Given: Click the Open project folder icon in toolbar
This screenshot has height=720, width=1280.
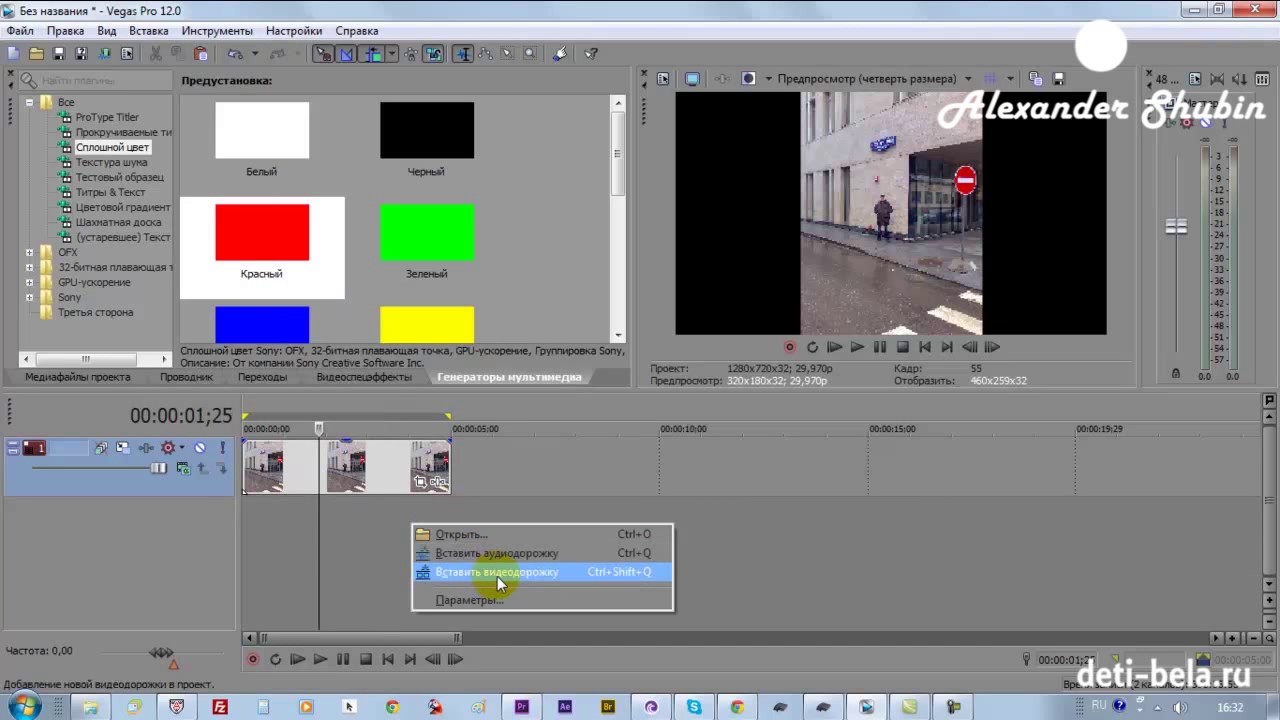Looking at the screenshot, I should 36,54.
